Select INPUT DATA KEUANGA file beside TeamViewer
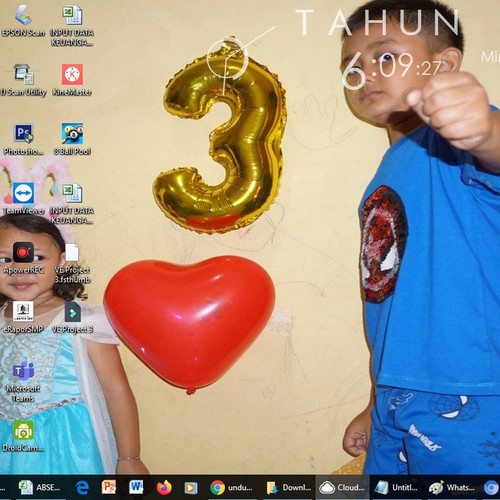500x500 pixels. tap(72, 204)
